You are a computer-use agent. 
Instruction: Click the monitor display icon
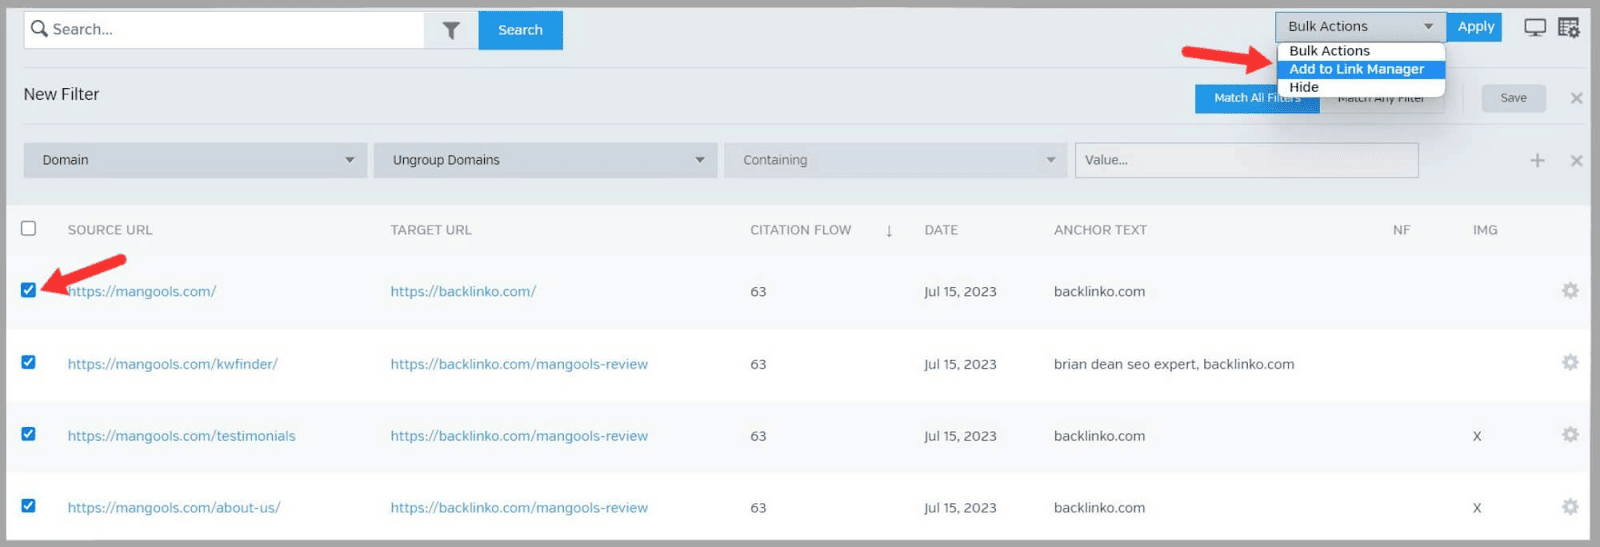(x=1534, y=28)
